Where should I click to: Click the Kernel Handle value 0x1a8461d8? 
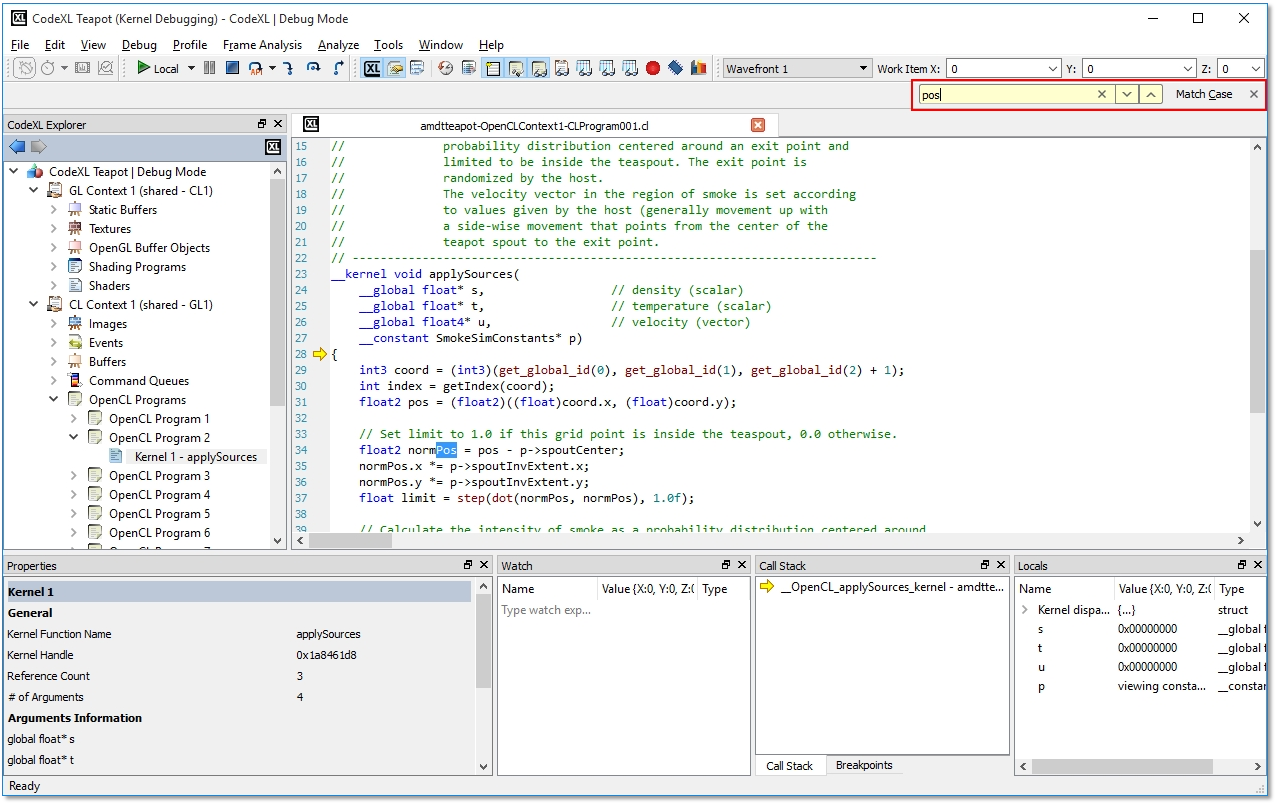327,655
